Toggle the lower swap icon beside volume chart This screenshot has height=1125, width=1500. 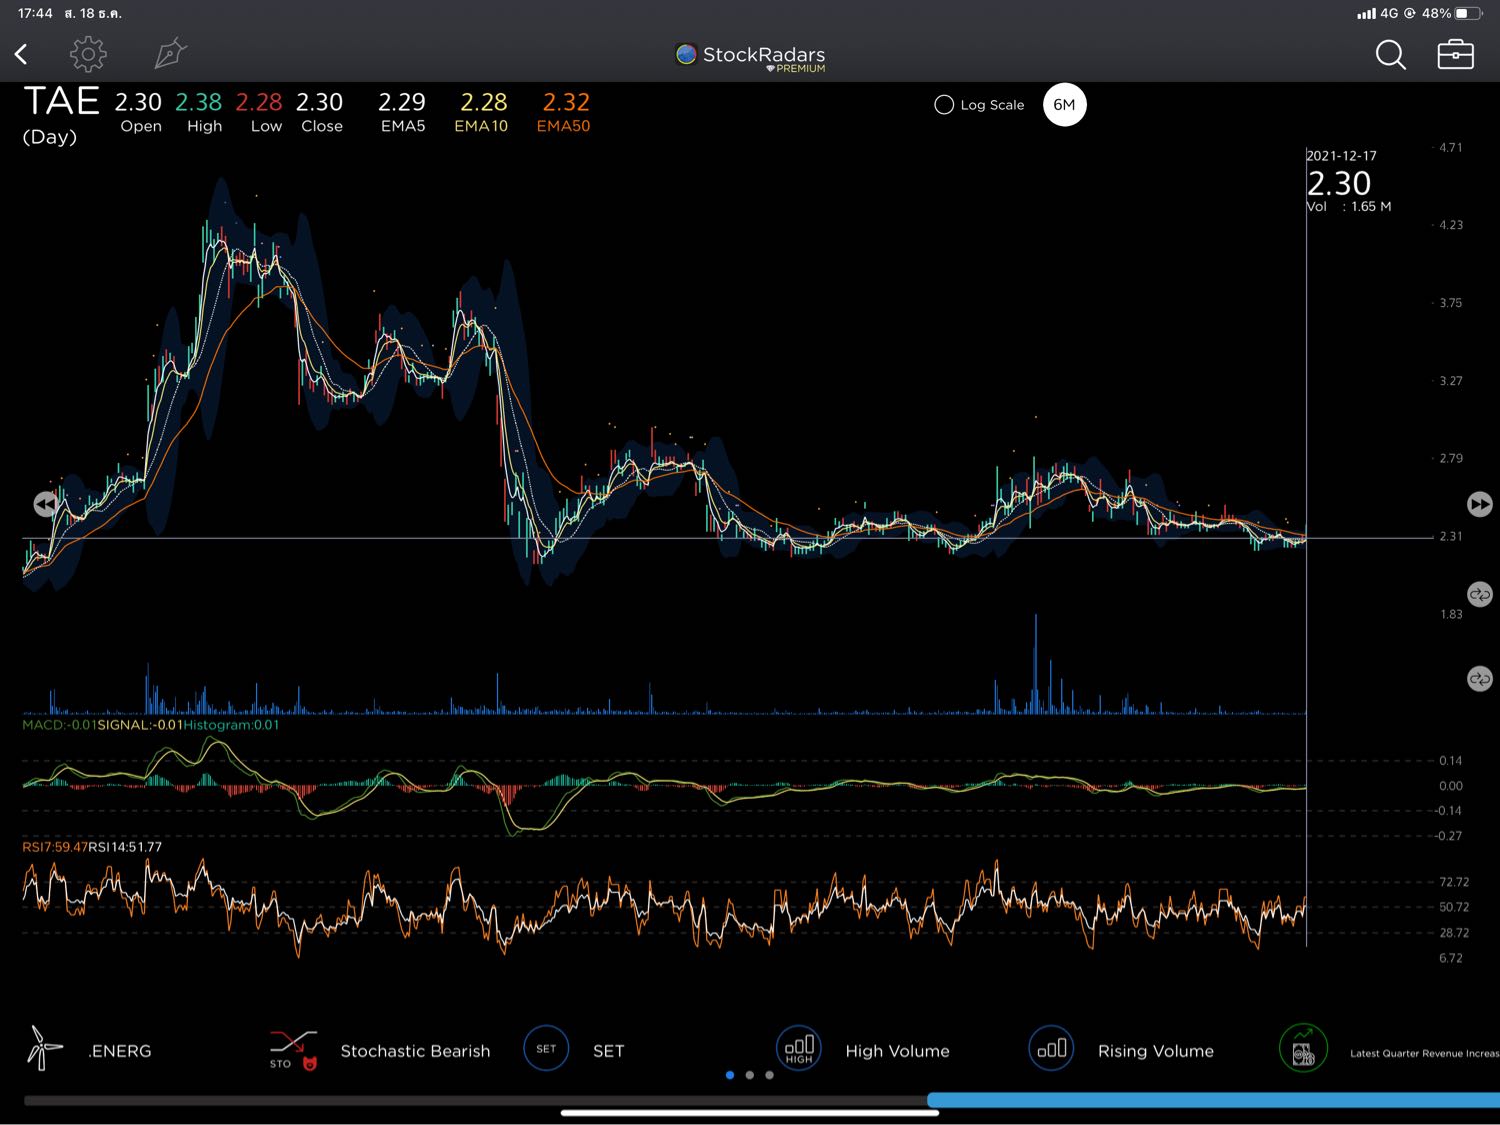(1479, 679)
